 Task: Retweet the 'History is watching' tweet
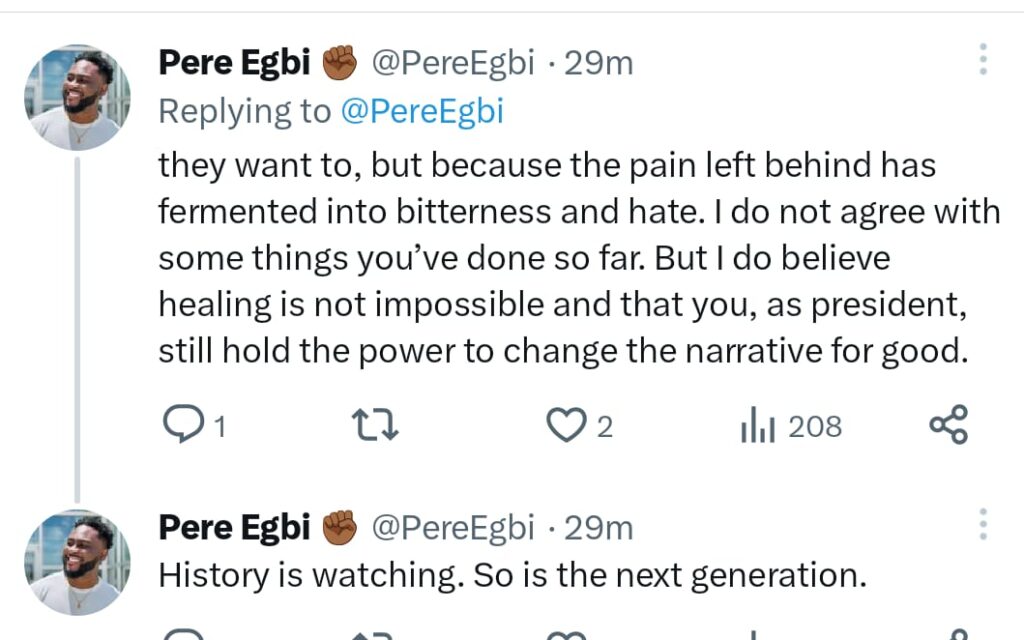point(378,634)
